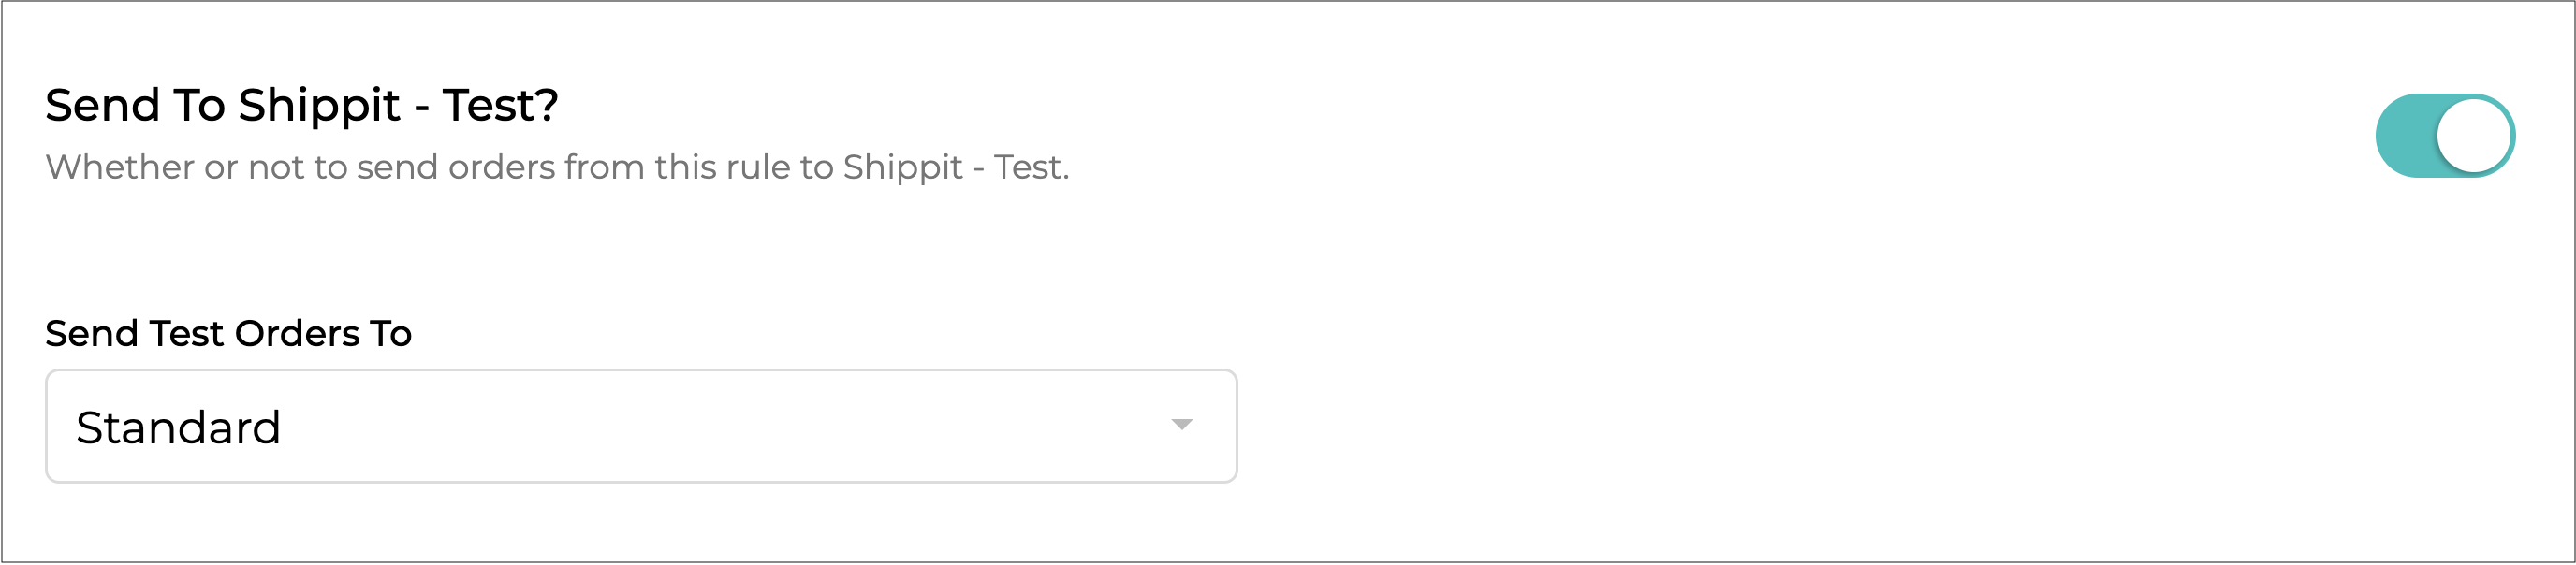Toggle the Send To Shippit - Test switch
Viewport: 2576px width, 565px height.
[x=2444, y=136]
